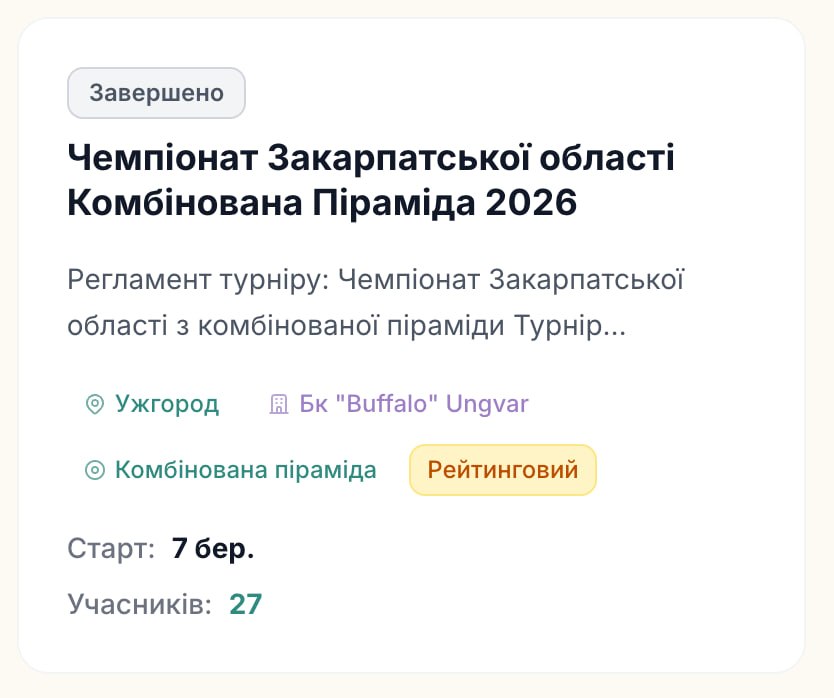This screenshot has width=834, height=698.
Task: Click the word "Чемпіонат" in the heading
Action: pyautogui.click(x=164, y=158)
